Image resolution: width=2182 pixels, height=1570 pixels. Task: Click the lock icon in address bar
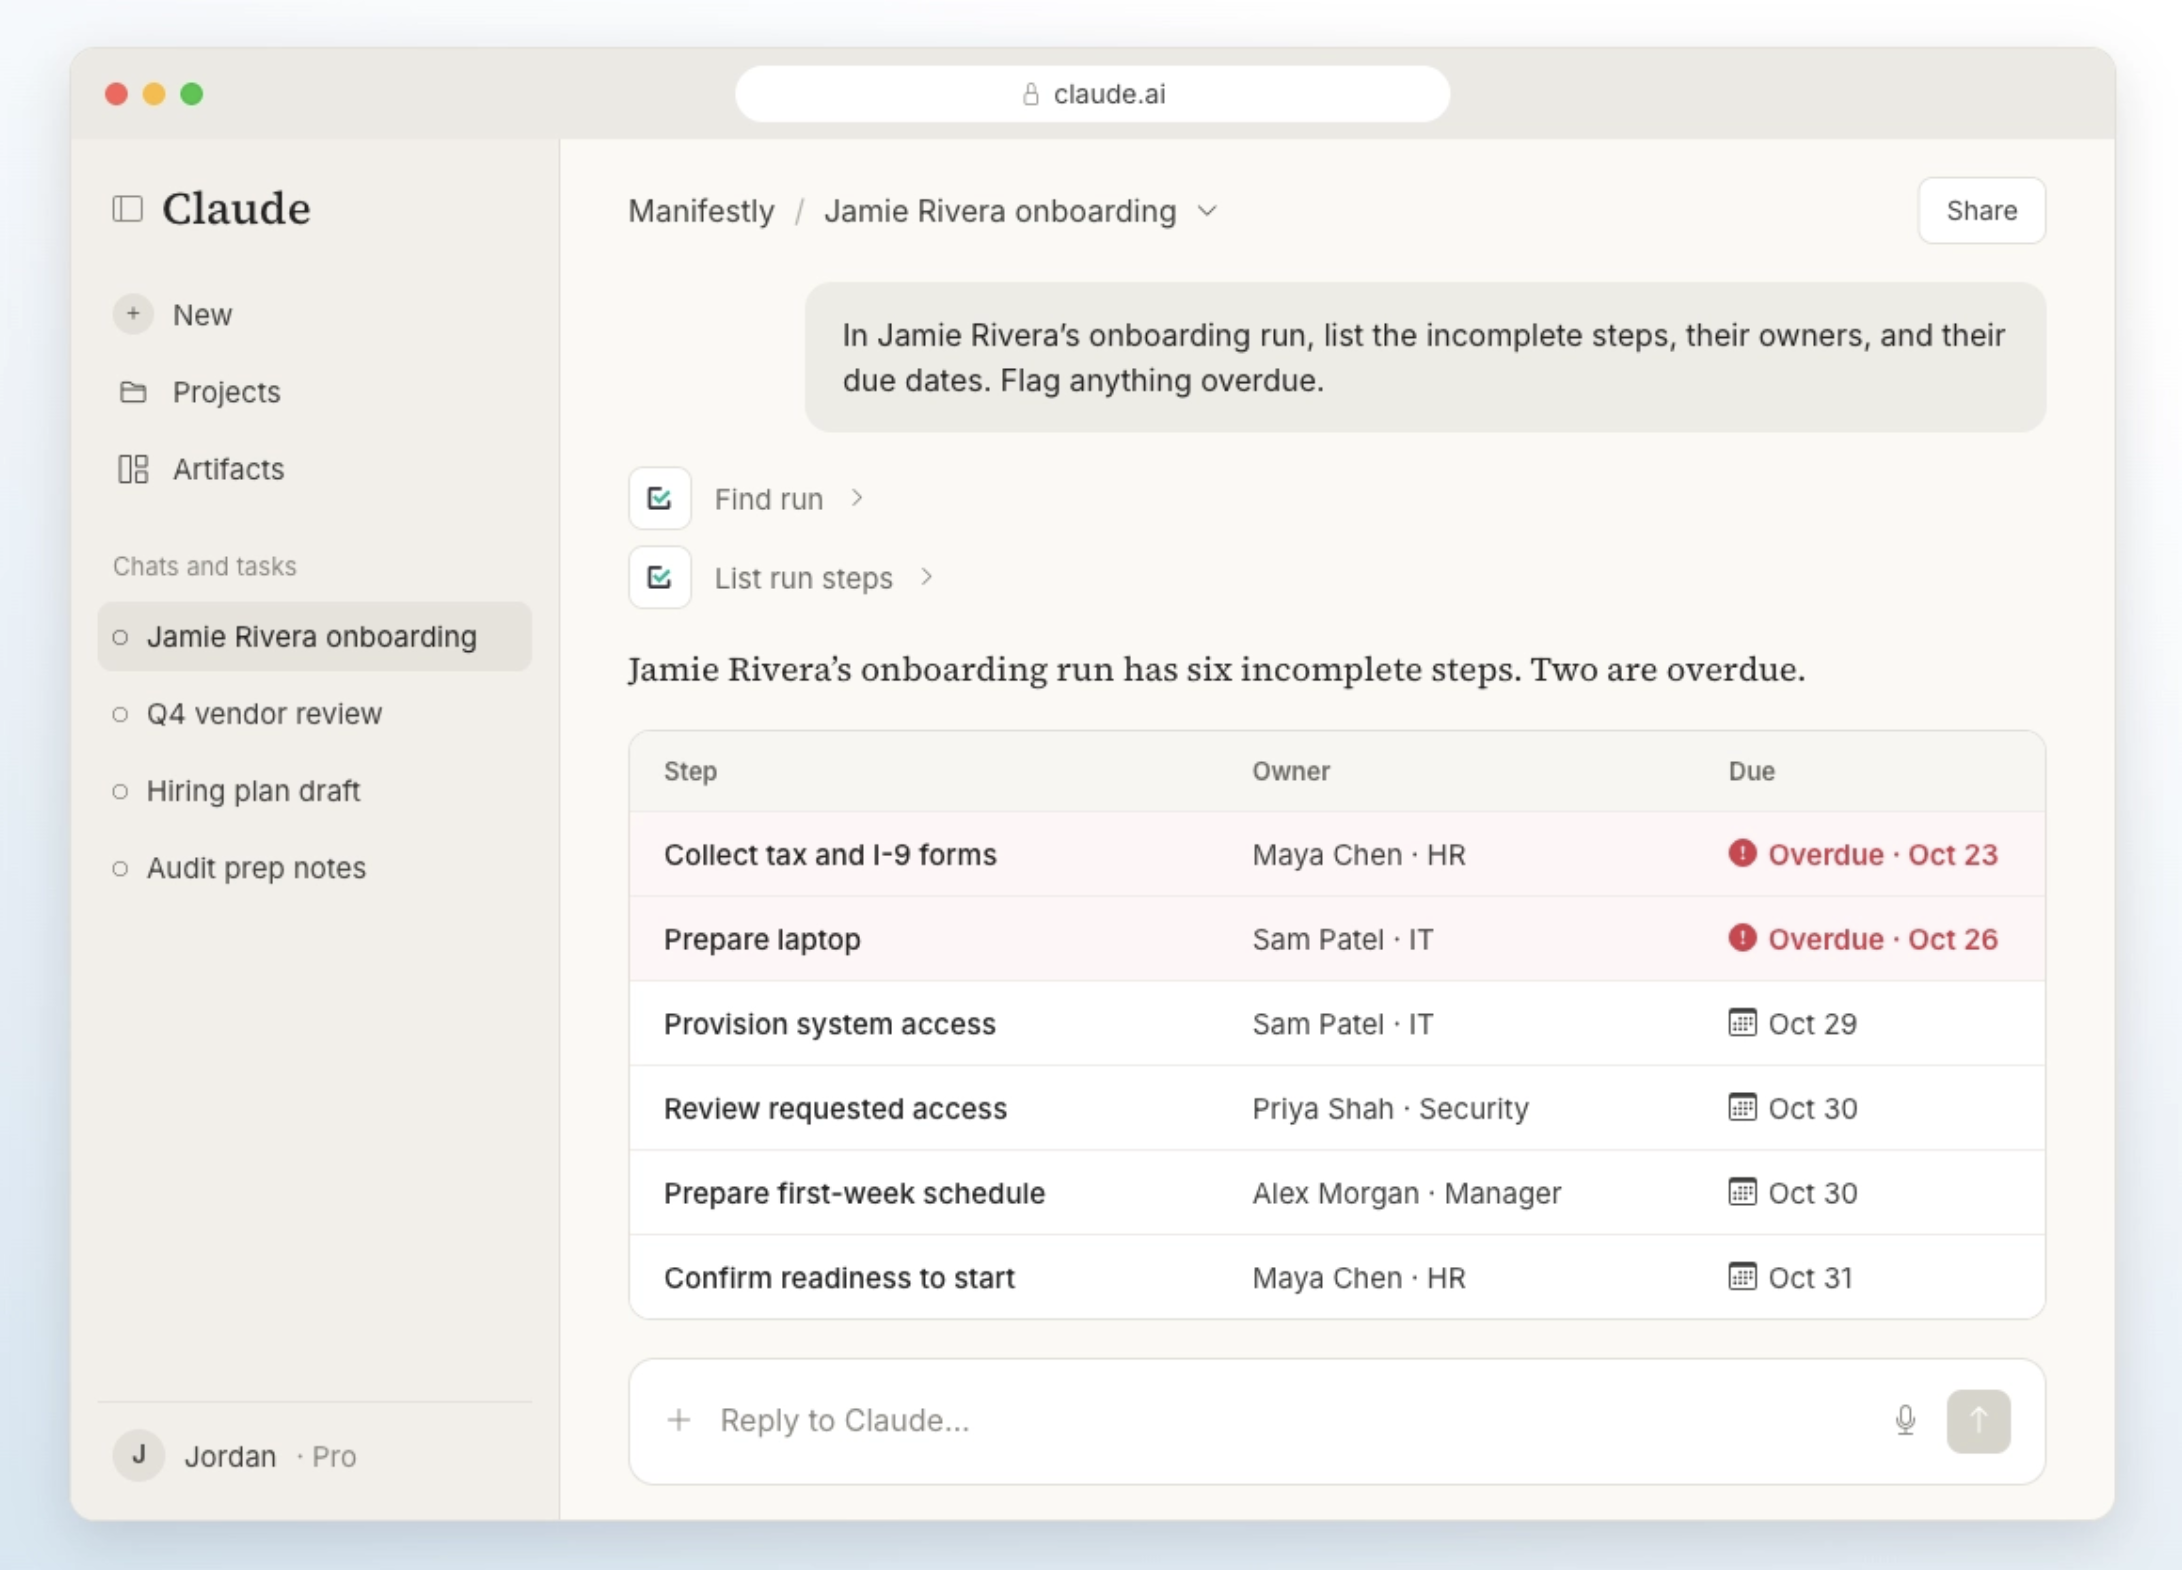1031,94
